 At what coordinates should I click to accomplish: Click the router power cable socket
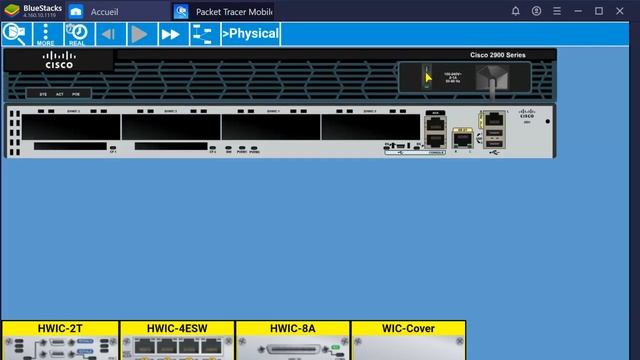[493, 78]
